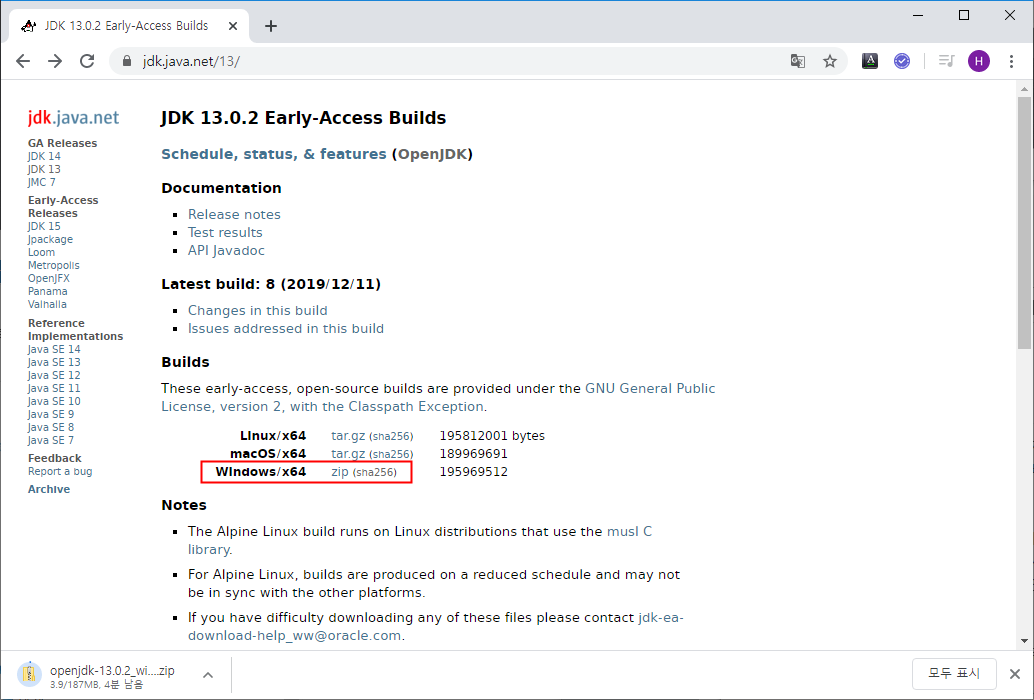Open Schedule, status, & features link
The width and height of the screenshot is (1034, 700).
click(274, 154)
